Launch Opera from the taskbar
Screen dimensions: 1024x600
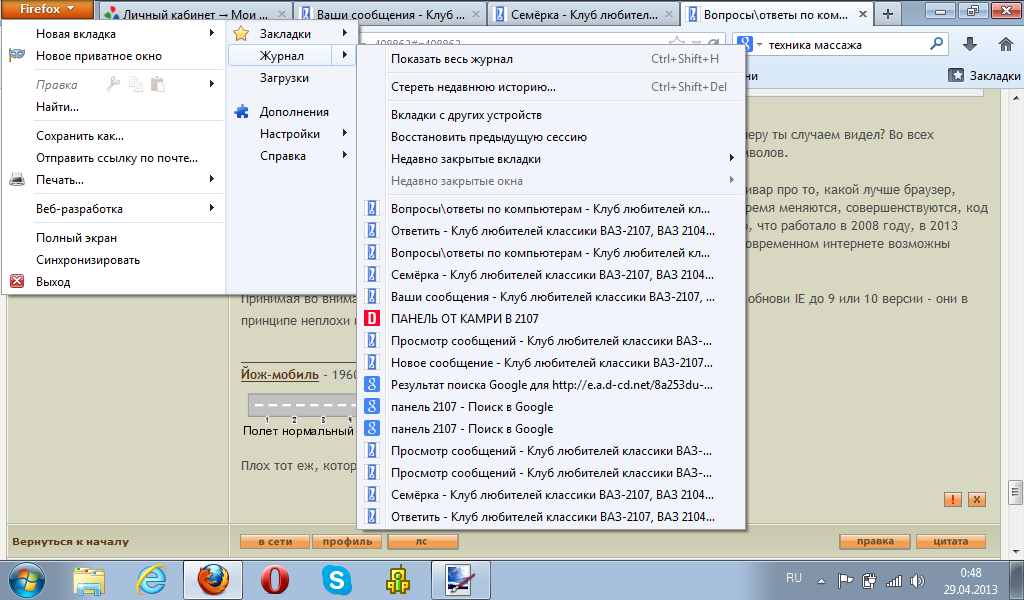275,580
